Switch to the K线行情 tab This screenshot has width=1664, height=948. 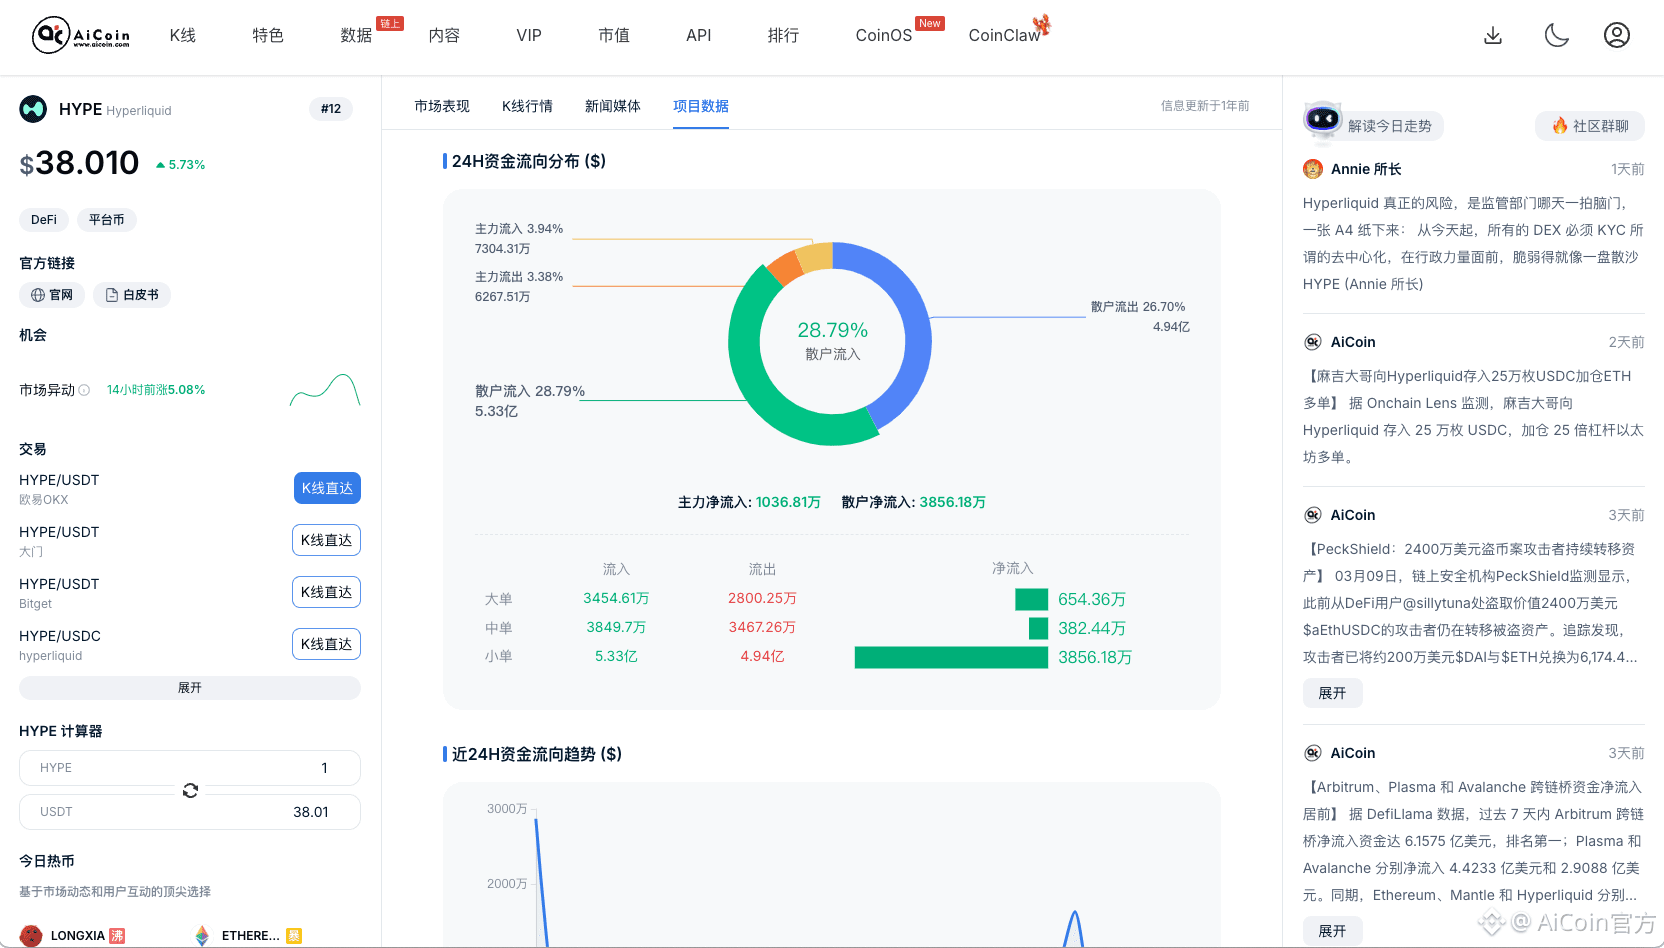click(528, 106)
